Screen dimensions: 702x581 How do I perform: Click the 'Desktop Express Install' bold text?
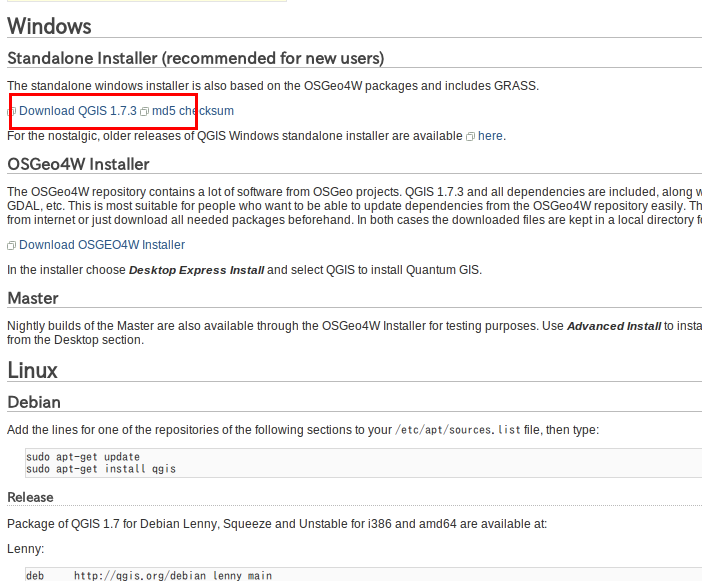point(197,270)
